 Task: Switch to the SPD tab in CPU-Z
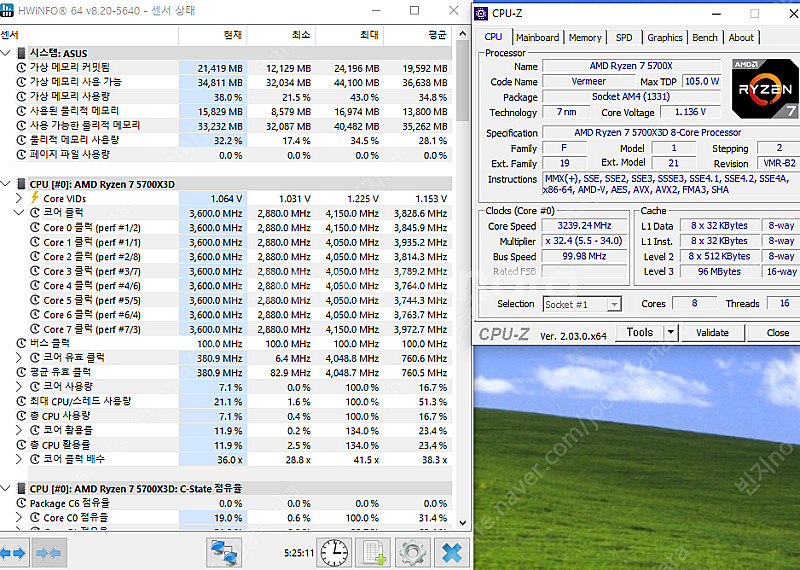(623, 37)
